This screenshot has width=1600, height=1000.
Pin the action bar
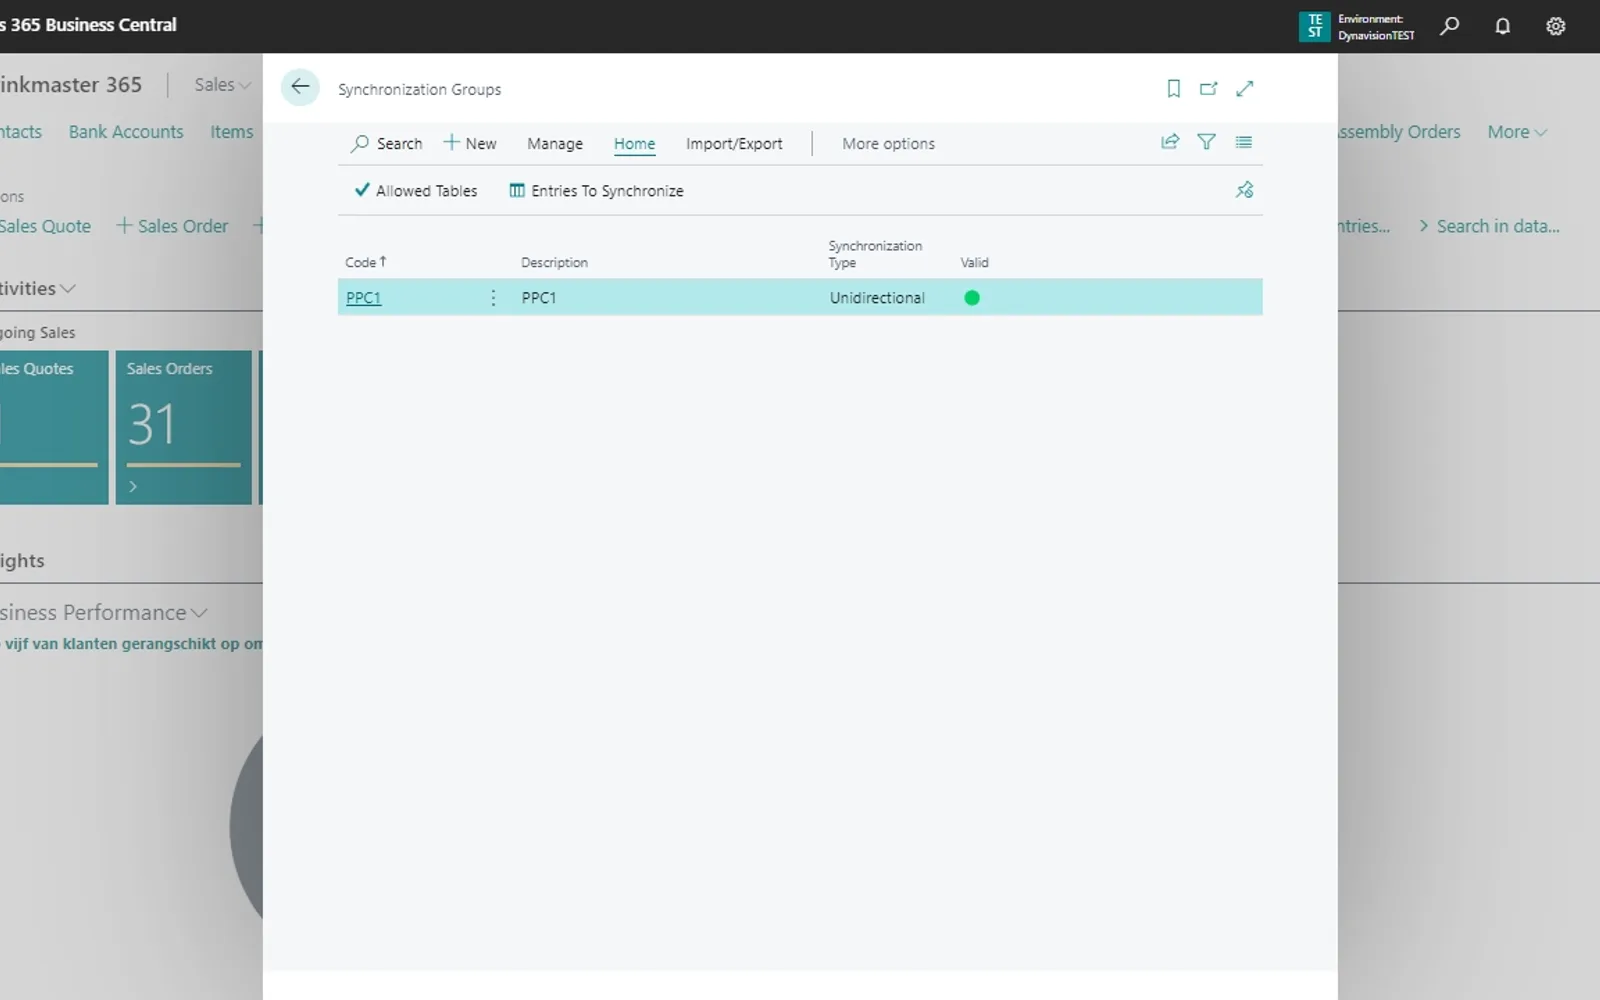coord(1245,190)
